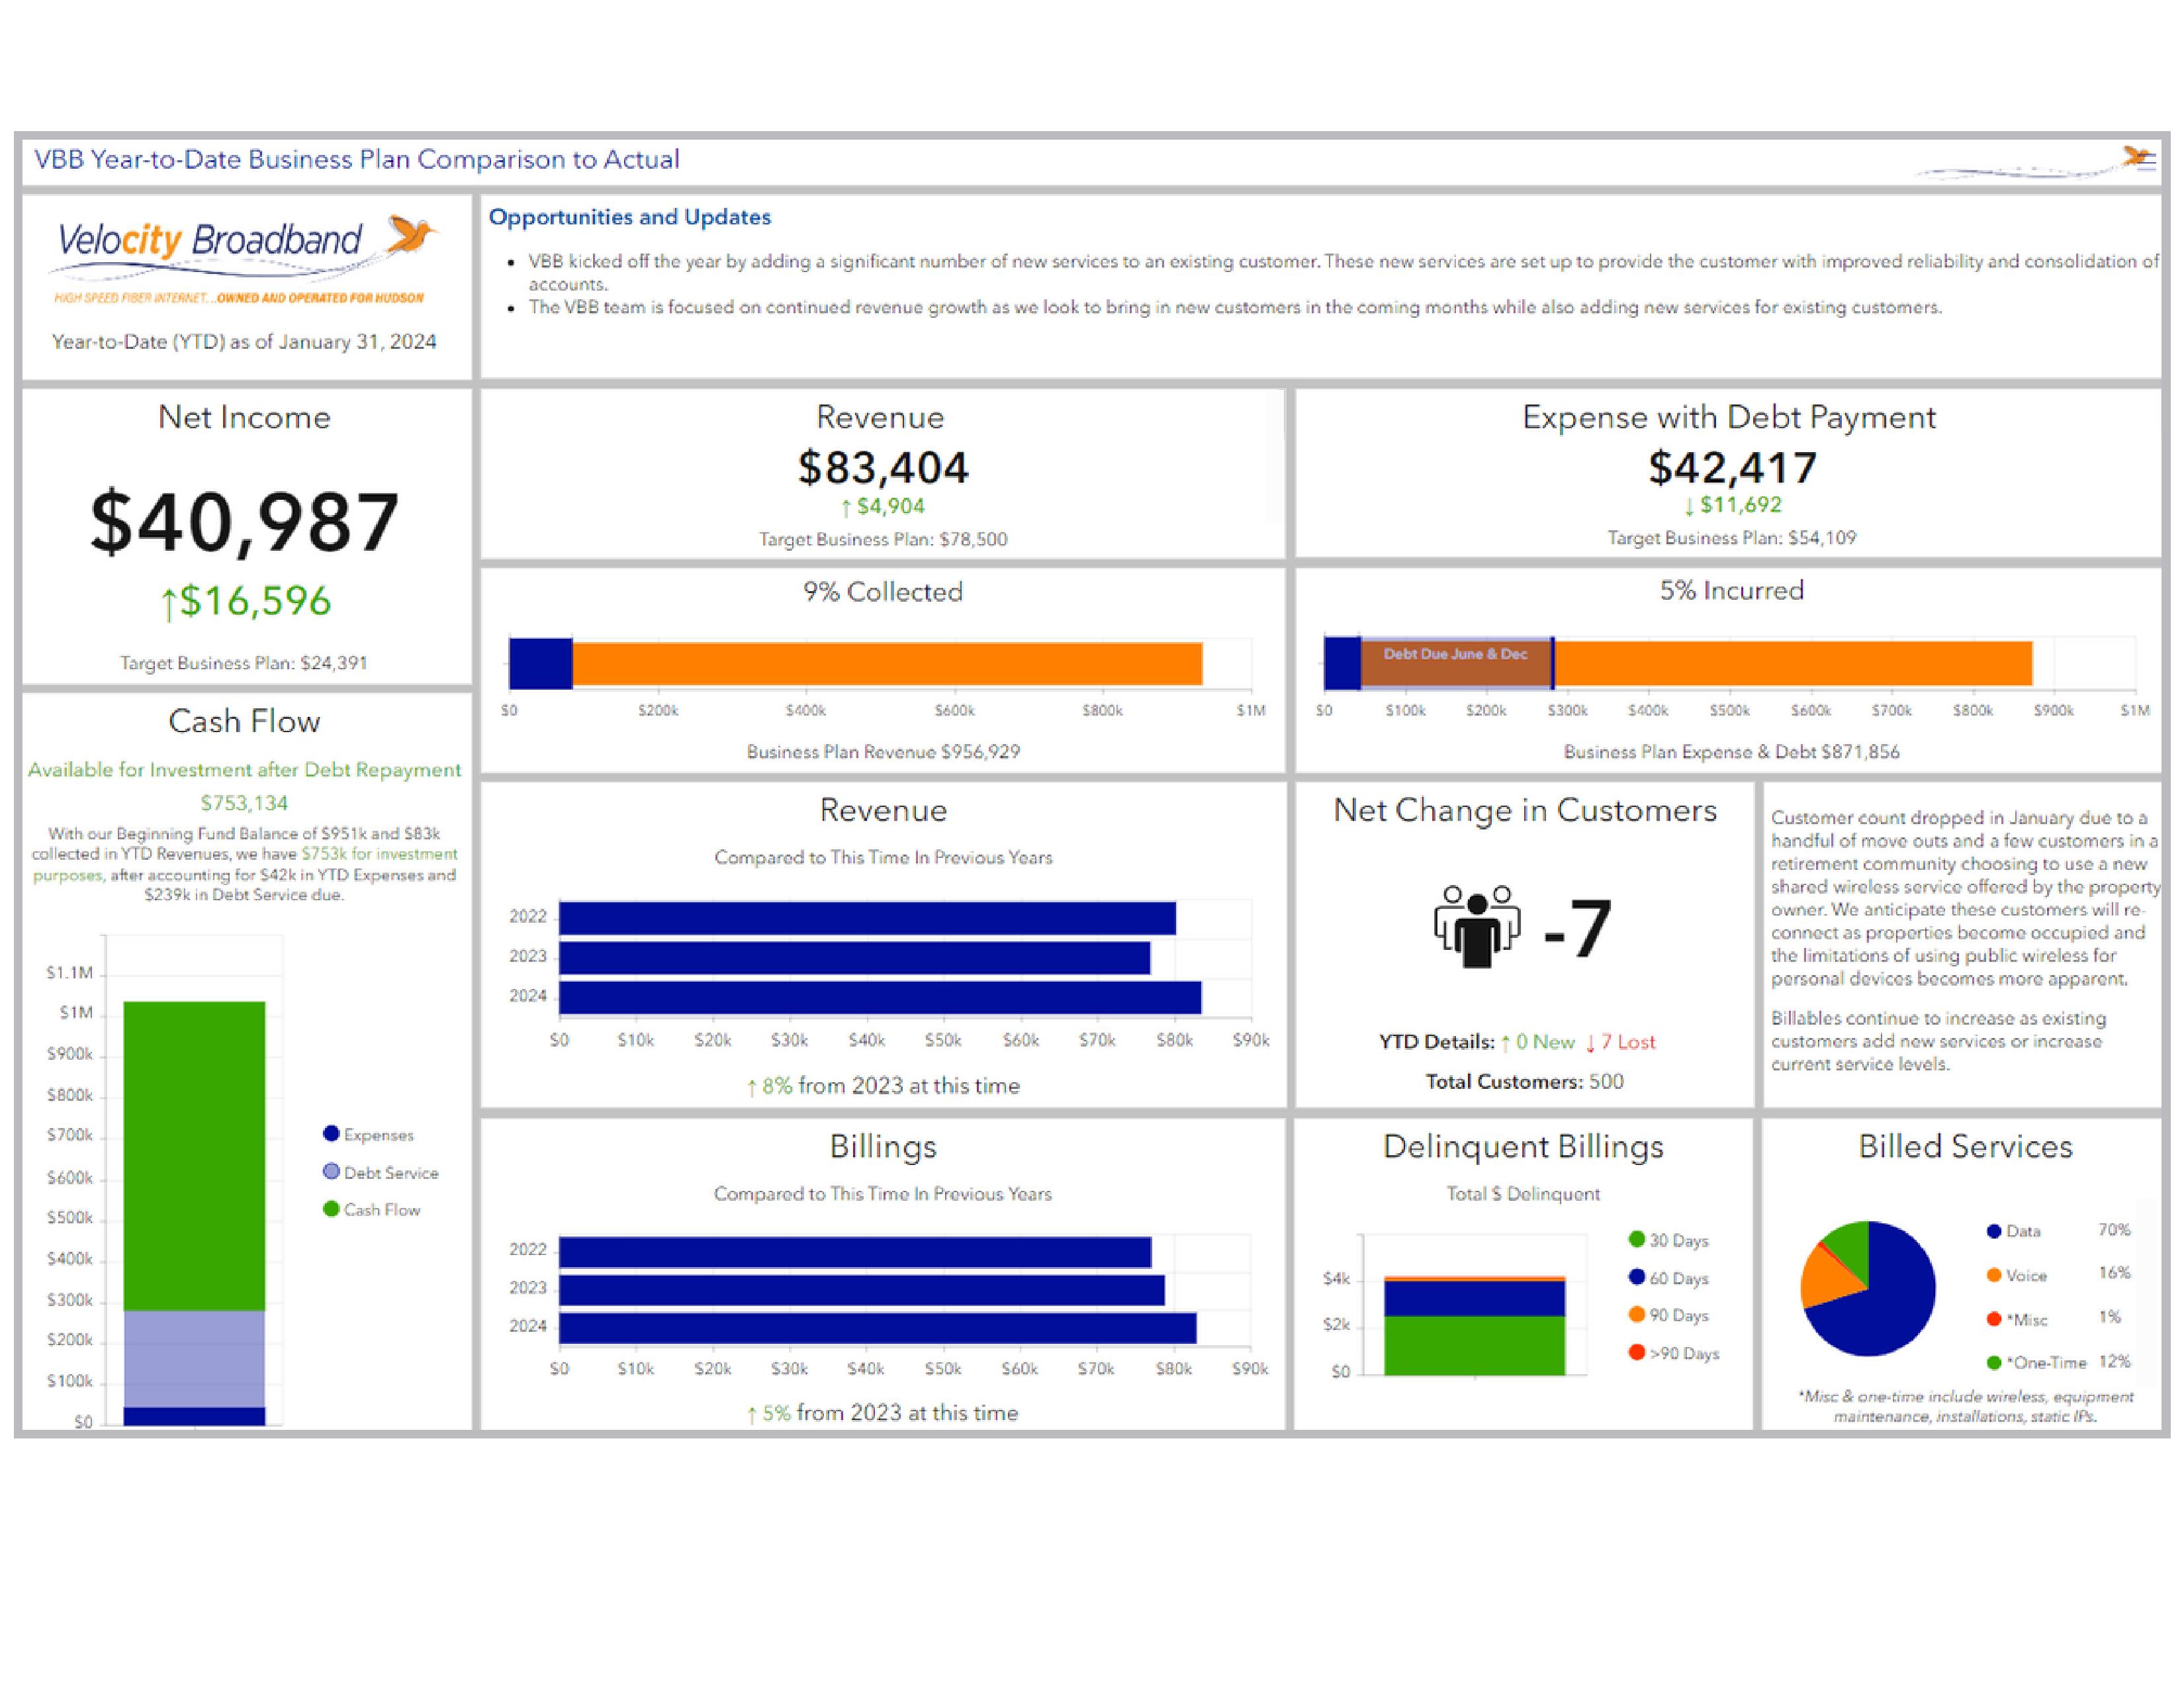
Task: Click the Net Income value $40,987
Action: (x=245, y=522)
